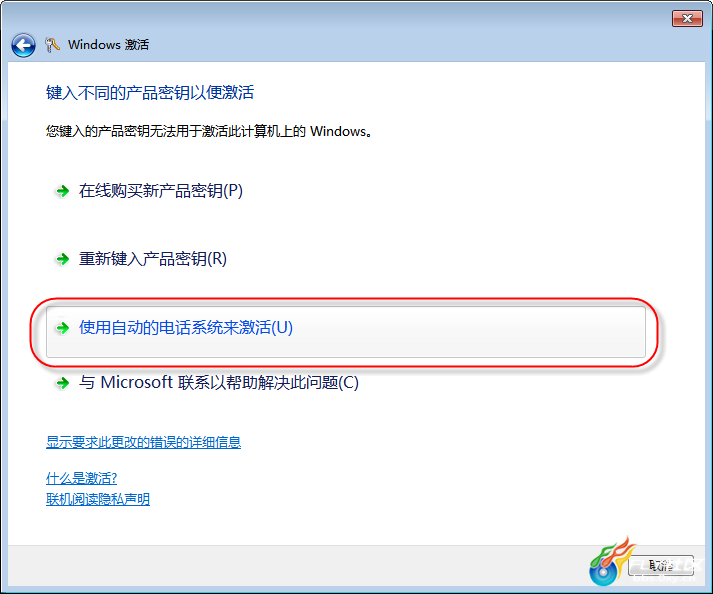Close the Windows 激活 dialog
The height and width of the screenshot is (594, 713).
pos(687,18)
